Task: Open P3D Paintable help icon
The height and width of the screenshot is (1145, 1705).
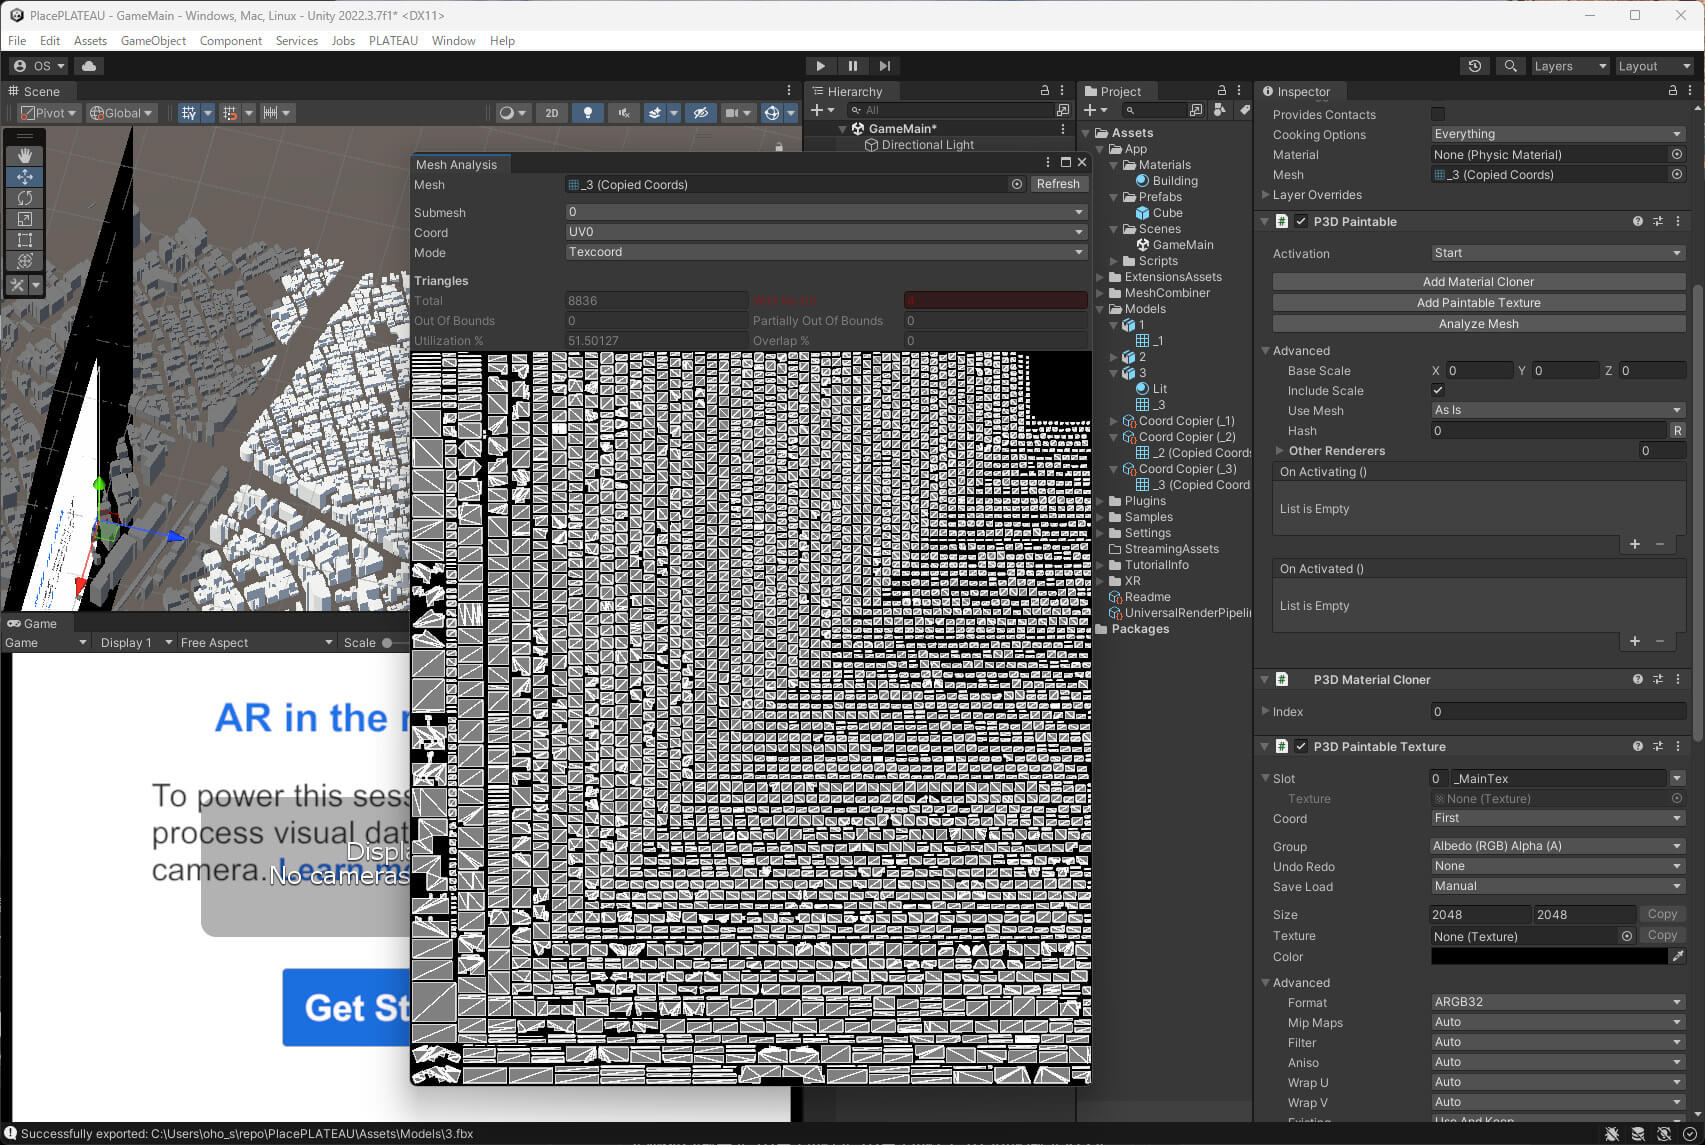Action: 1638,221
